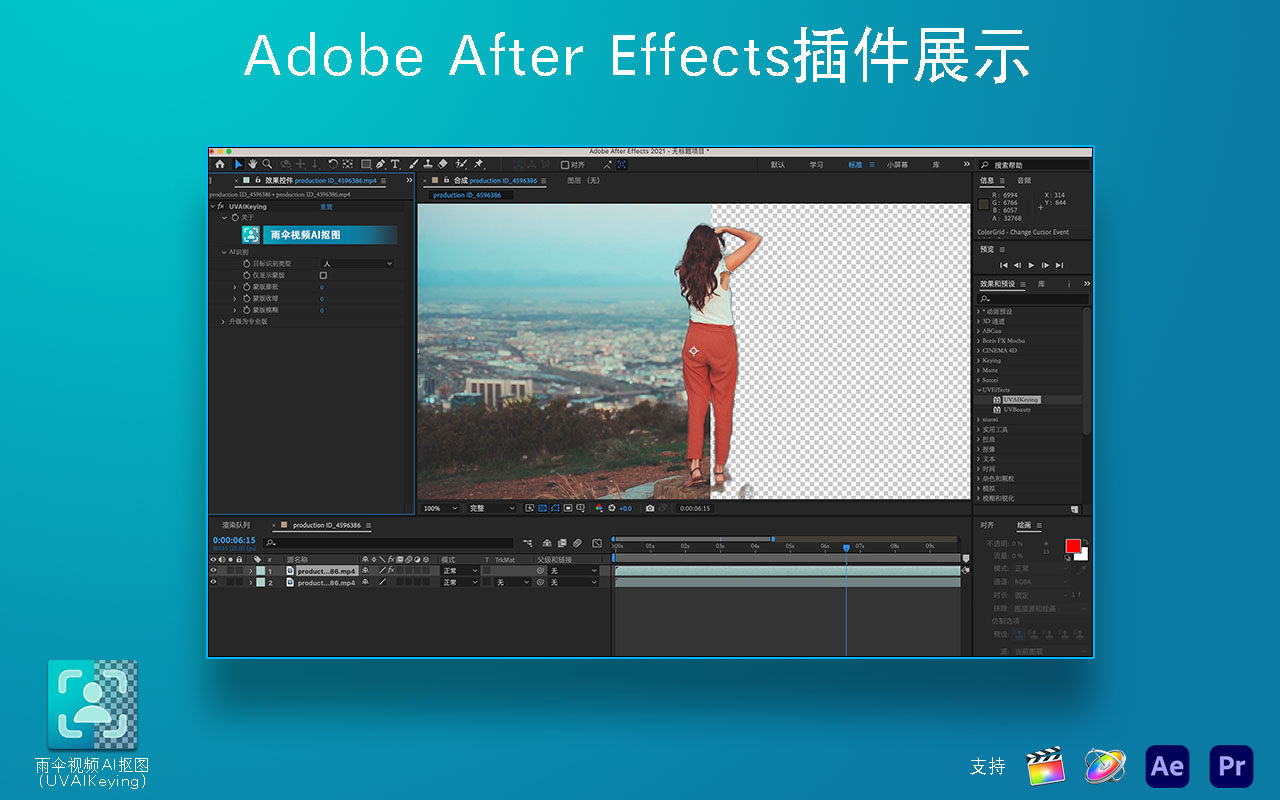The height and width of the screenshot is (800, 1280).
Task: Toggle the 仅显示蒙版 checkbox
Action: tap(323, 275)
